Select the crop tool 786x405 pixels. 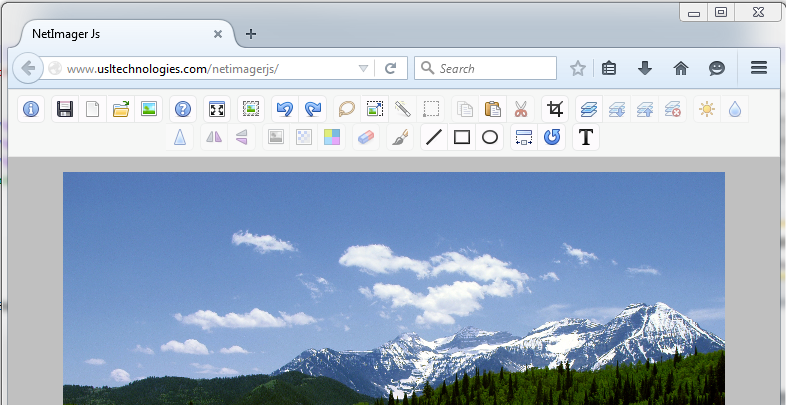[555, 109]
